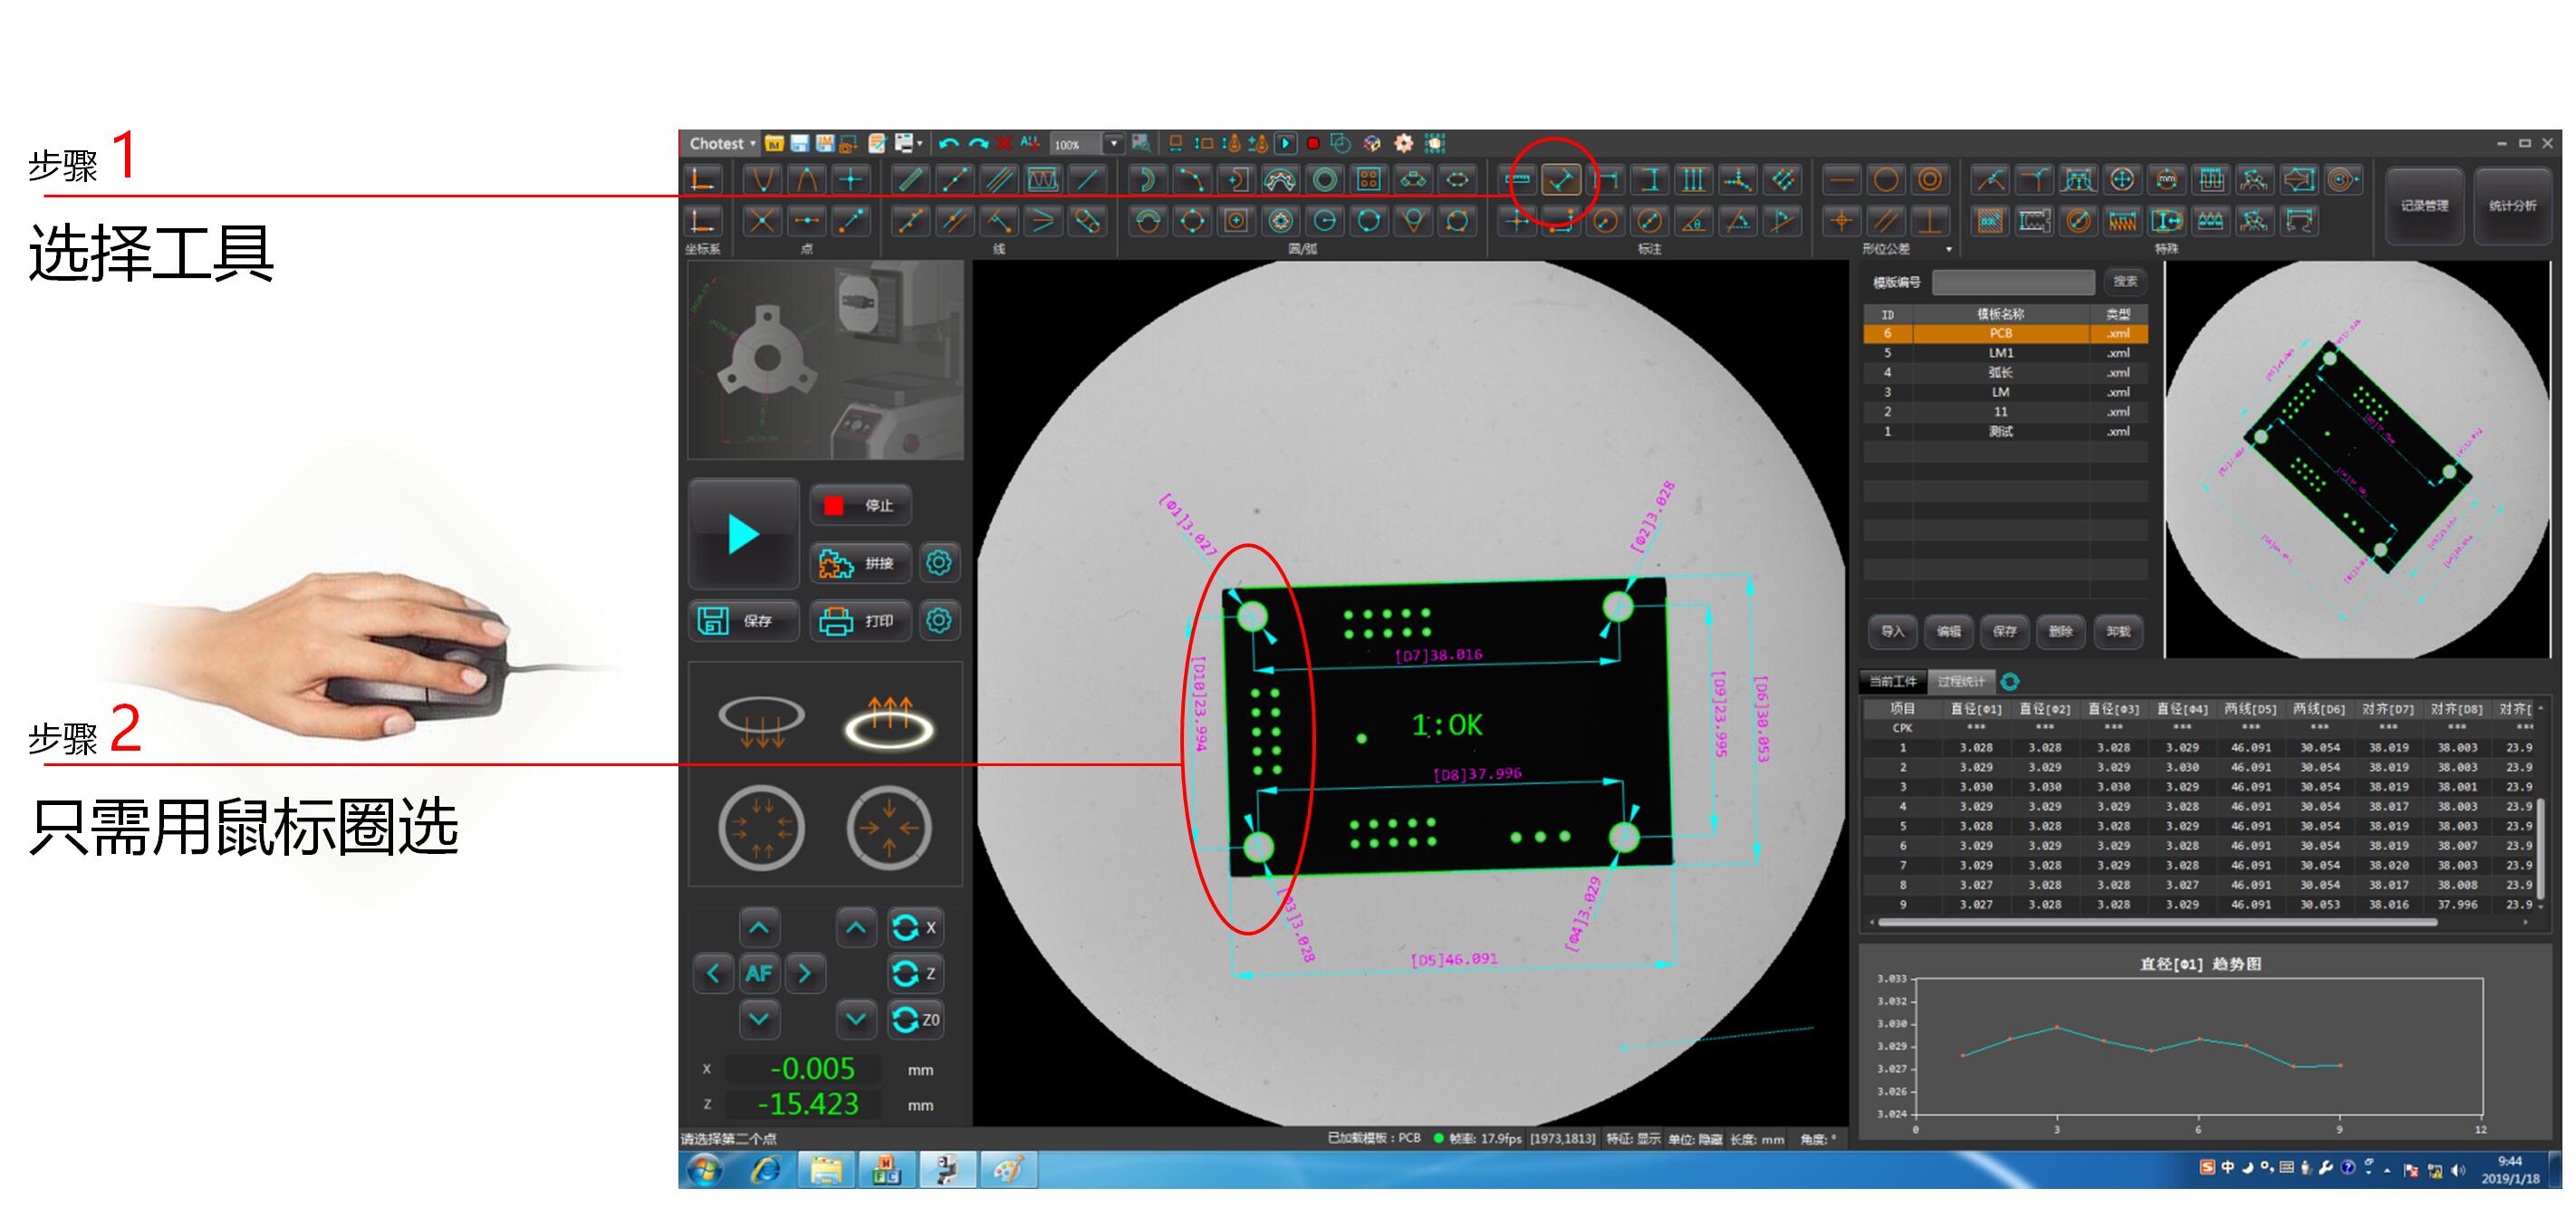Click the X axis reset button

point(914,928)
